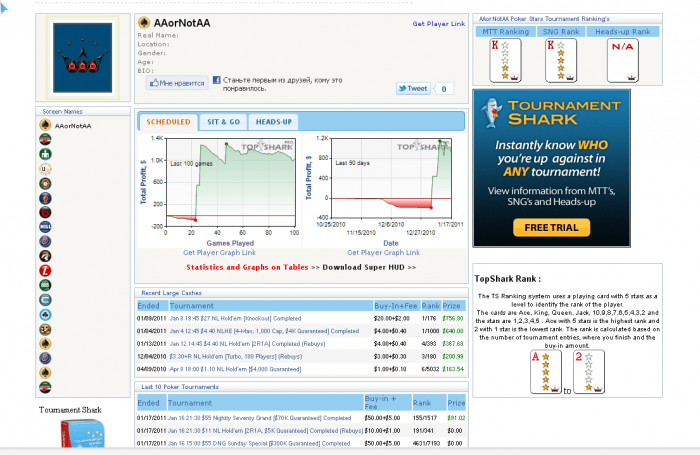Open Jan 12 $4.40 NL Hold'em 2R1A tournament
Image resolution: width=700 pixels, height=455 pixels.
point(247,344)
